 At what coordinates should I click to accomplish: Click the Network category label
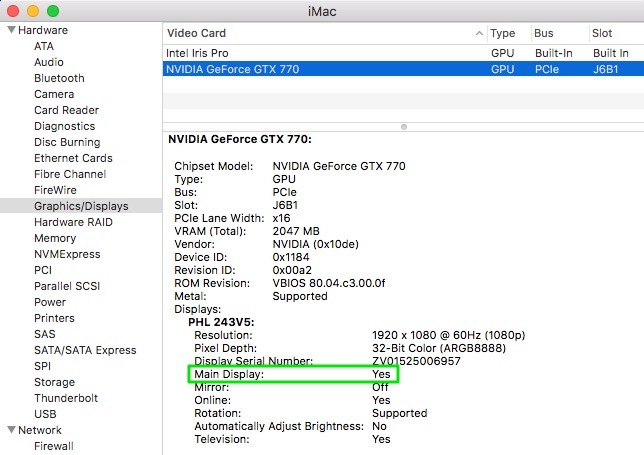[x=40, y=430]
